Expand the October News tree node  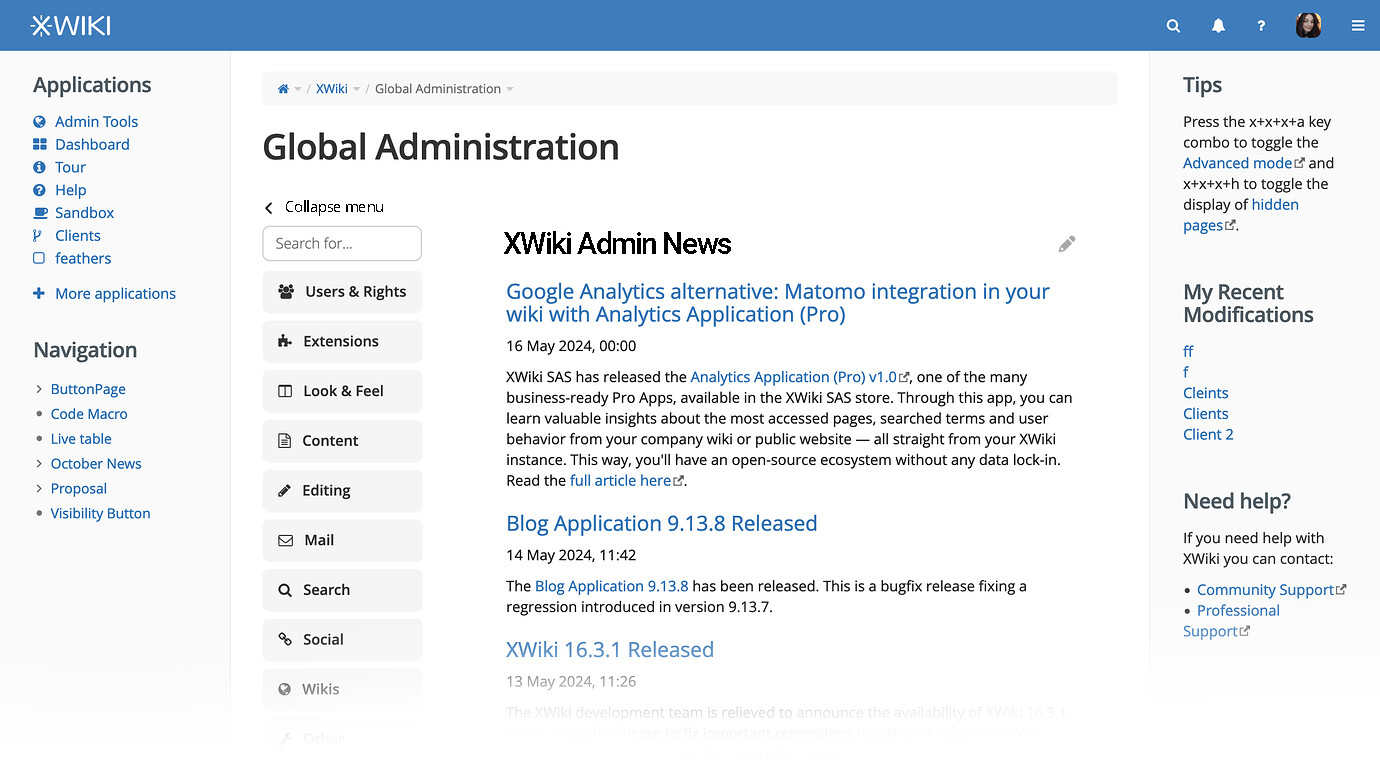pos(39,464)
